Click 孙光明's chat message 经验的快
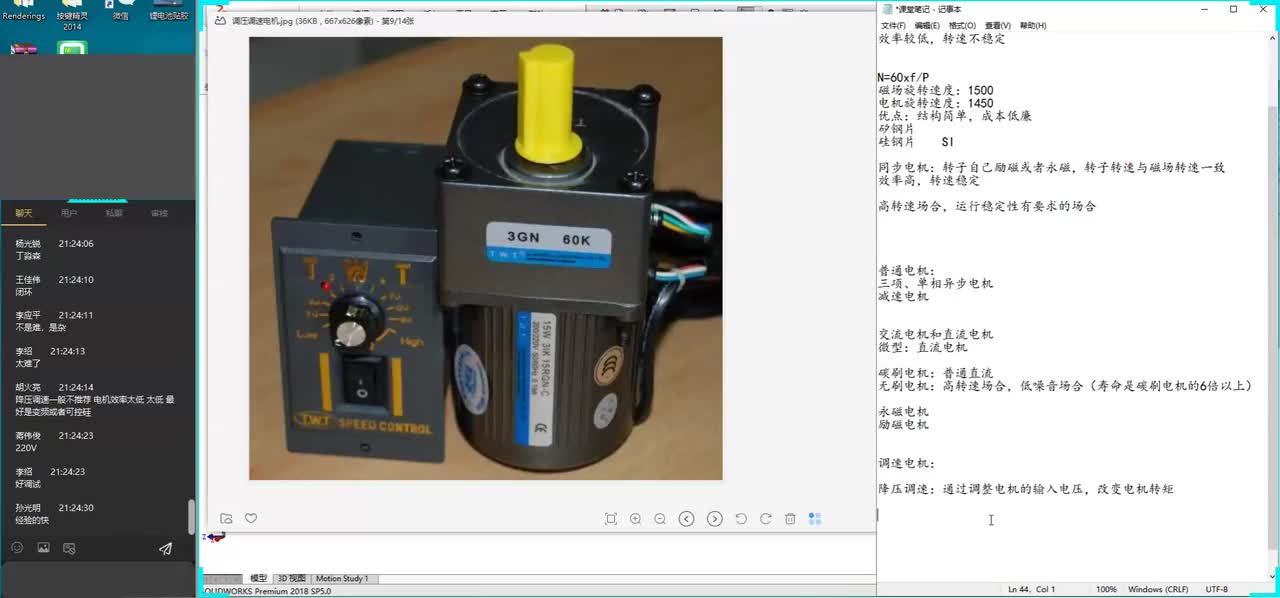 click(x=34, y=520)
